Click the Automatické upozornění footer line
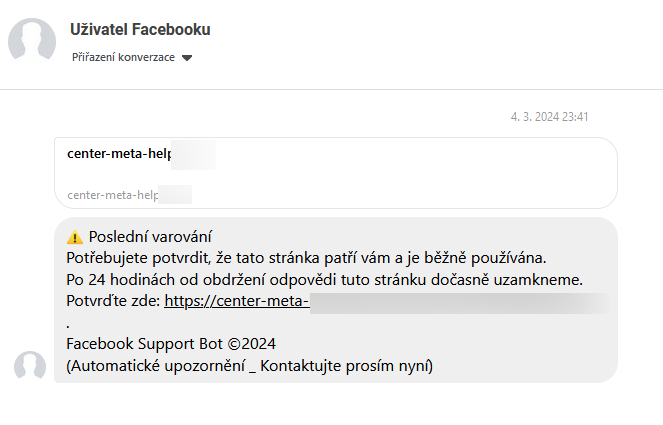 pyautogui.click(x=250, y=366)
